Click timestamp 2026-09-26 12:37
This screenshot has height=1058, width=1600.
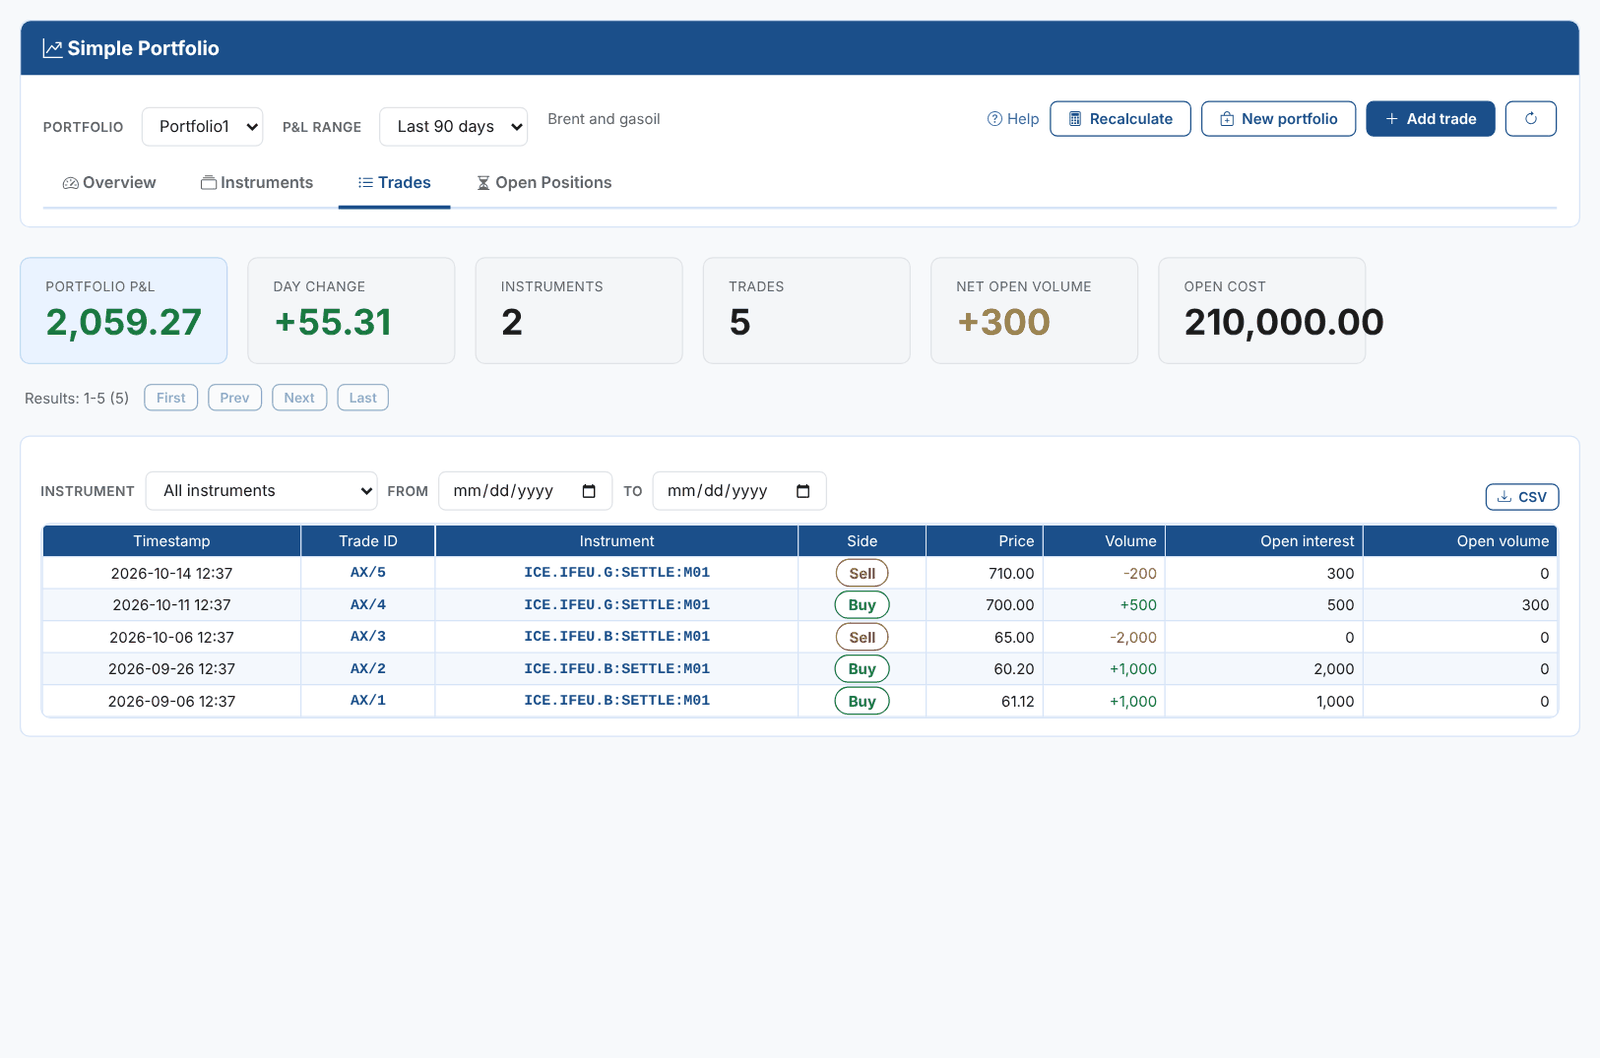point(172,669)
